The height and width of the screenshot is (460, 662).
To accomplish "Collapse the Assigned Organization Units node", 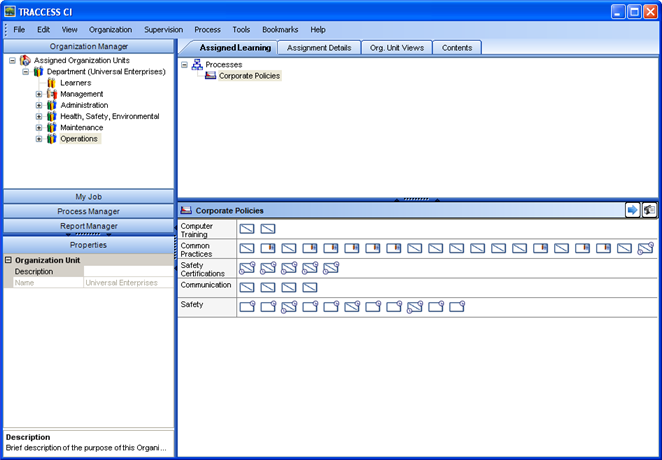I will click(x=13, y=60).
